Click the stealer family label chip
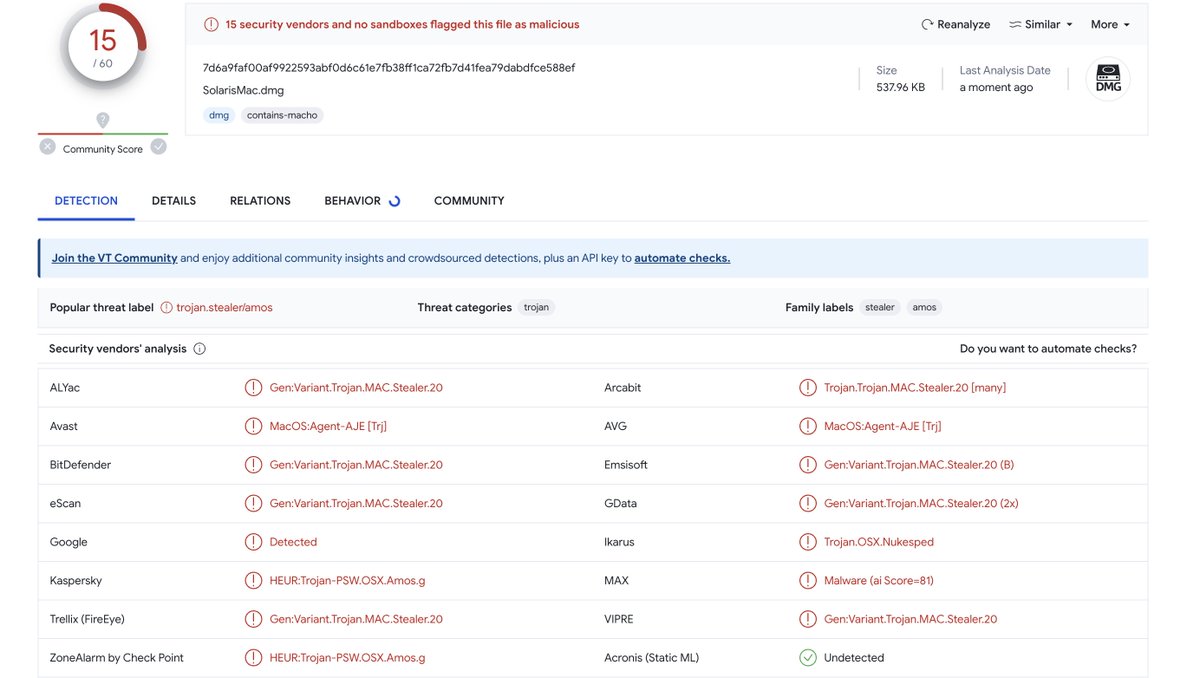Screen dimensions: 1200x678 click(x=880, y=307)
